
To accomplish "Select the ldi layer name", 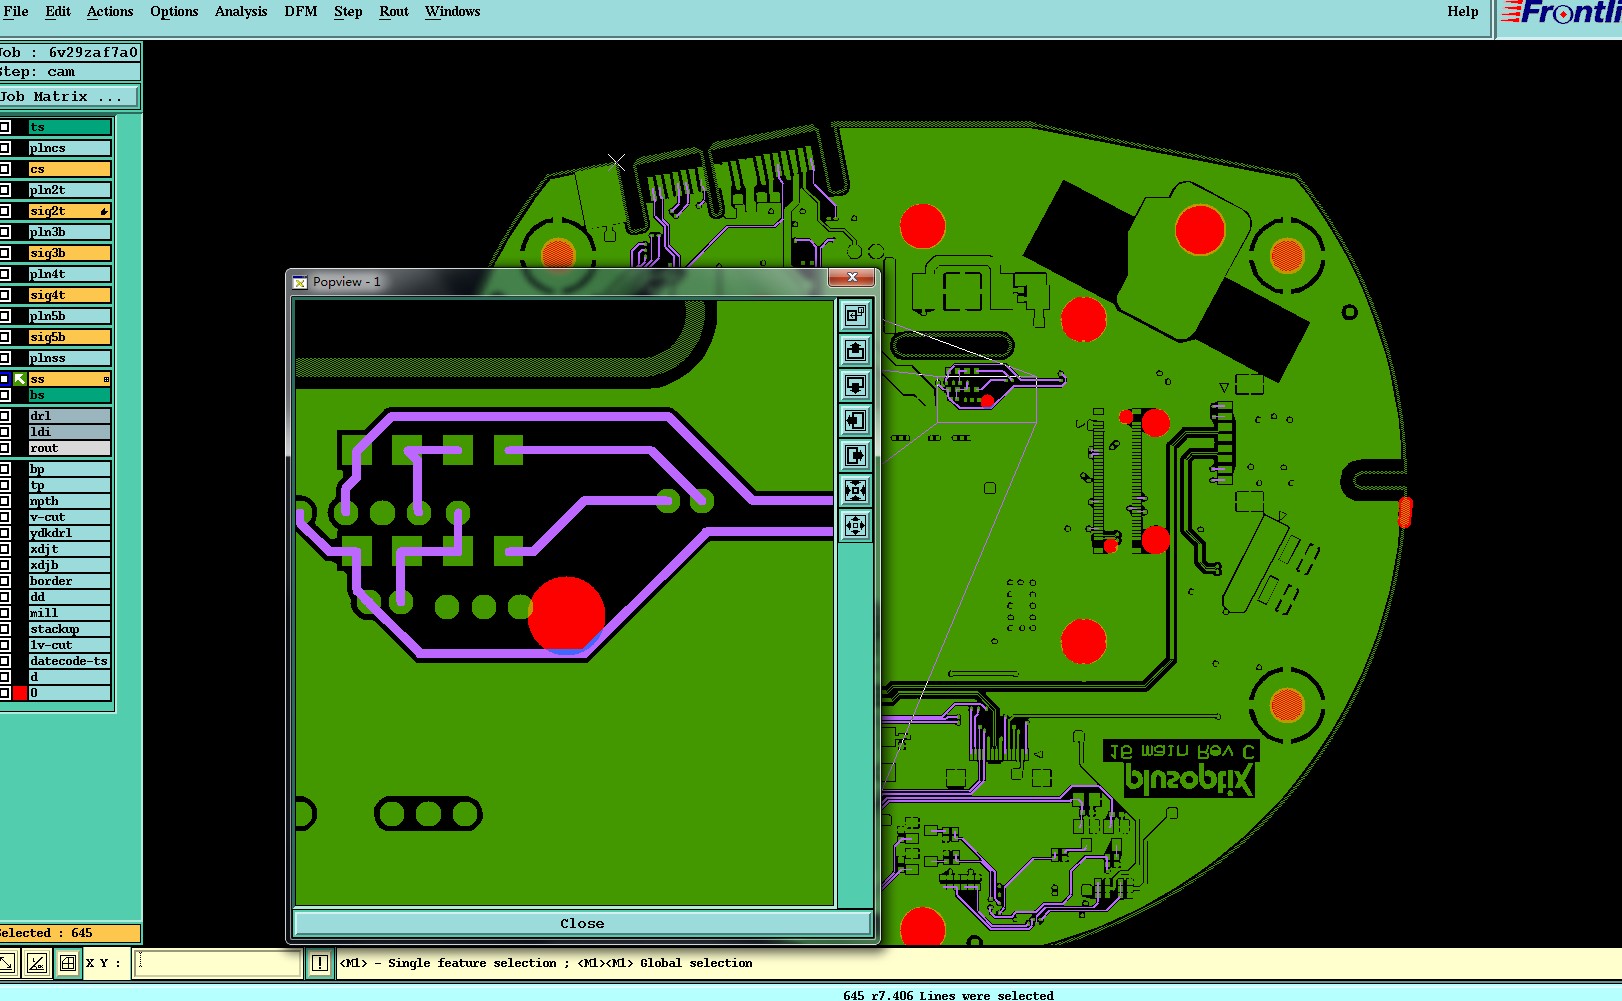I will pos(69,432).
